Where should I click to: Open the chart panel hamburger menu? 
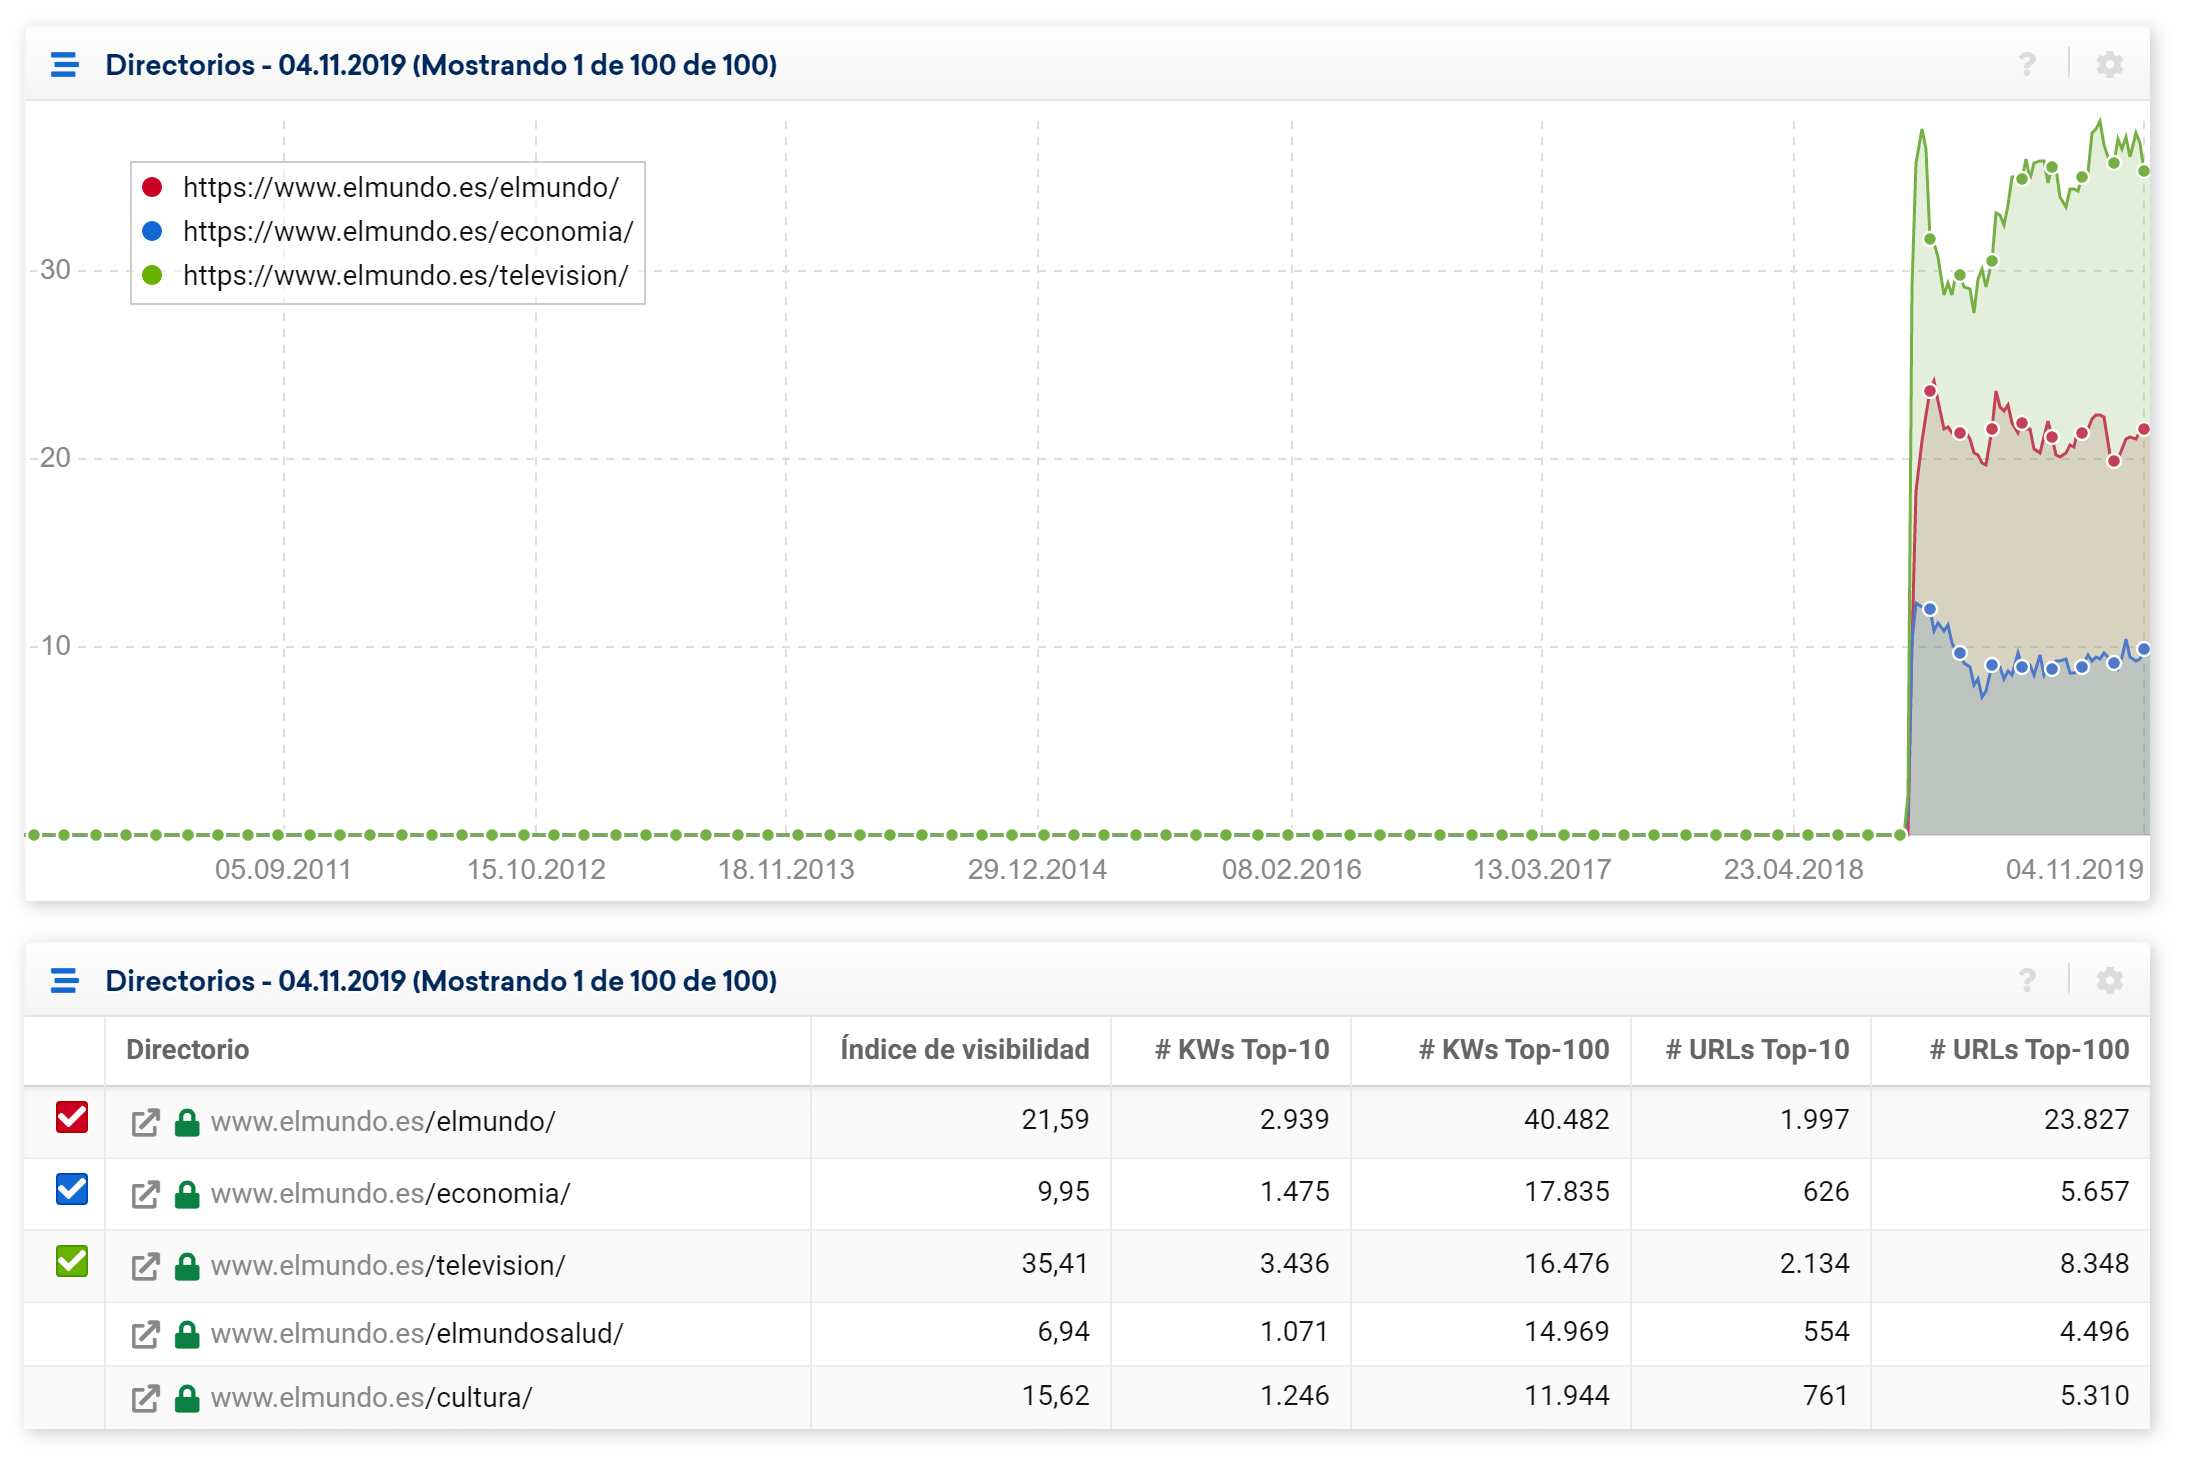coord(65,65)
